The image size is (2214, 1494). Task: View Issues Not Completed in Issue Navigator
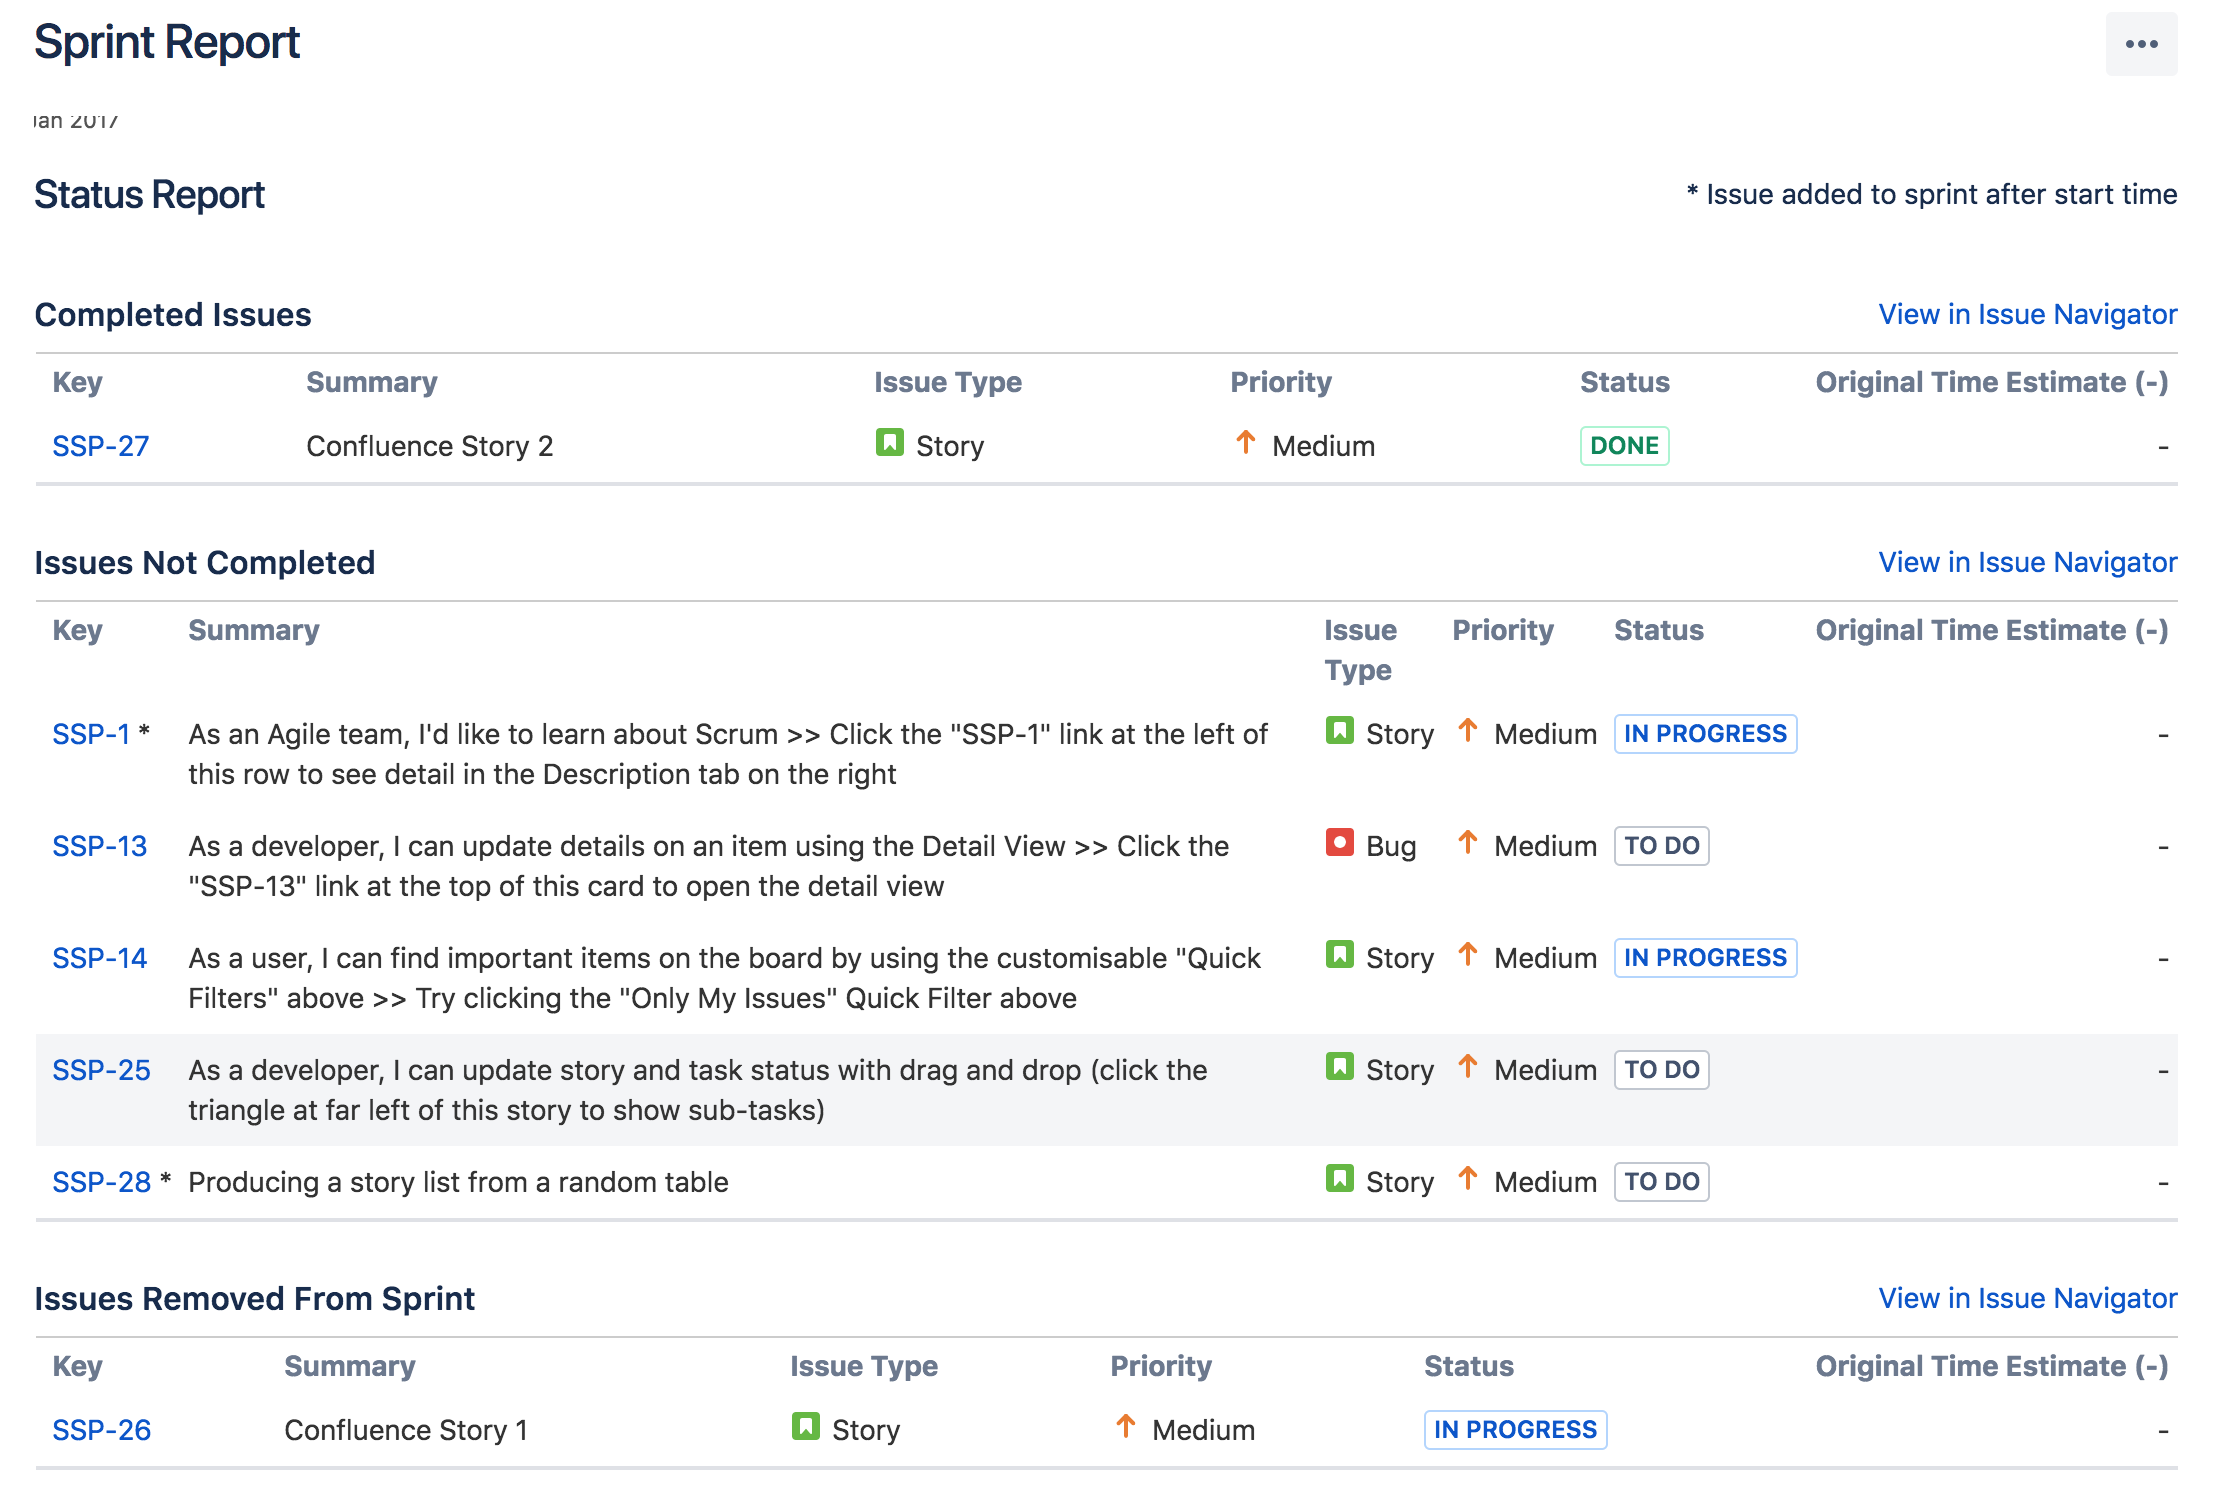click(x=2027, y=562)
